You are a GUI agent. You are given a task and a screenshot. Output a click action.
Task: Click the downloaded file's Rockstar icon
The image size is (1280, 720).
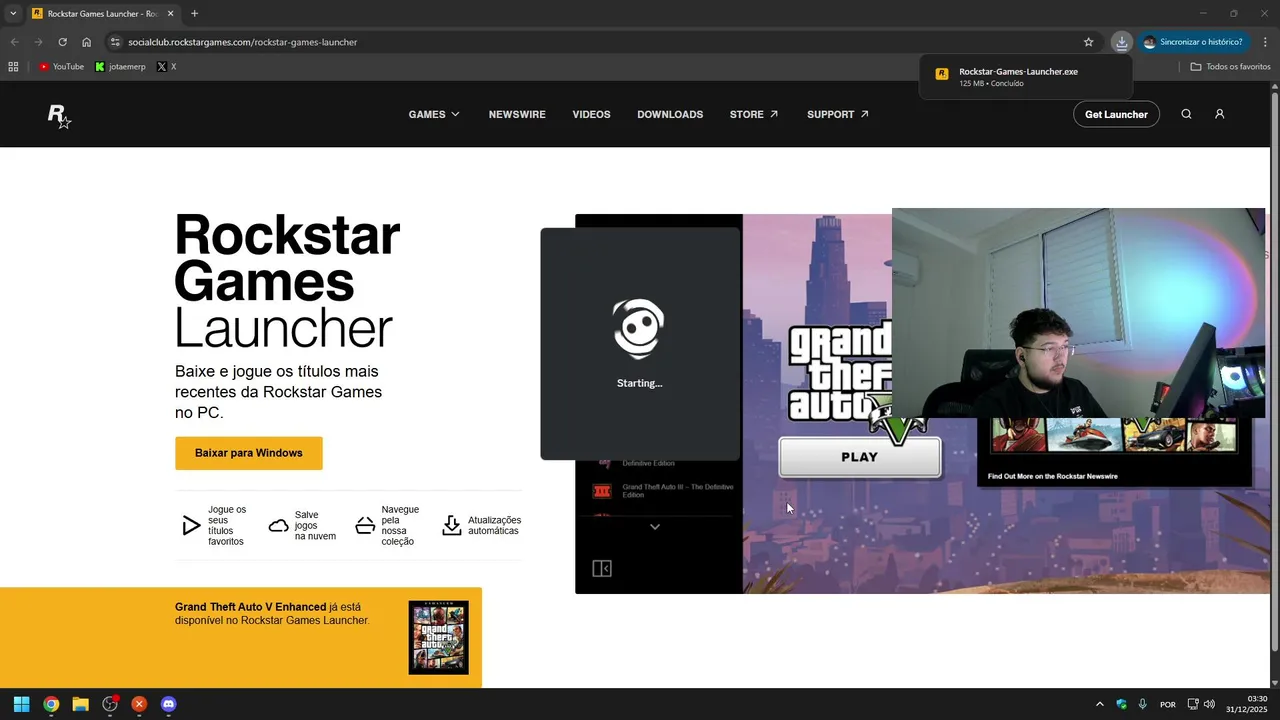click(941, 74)
